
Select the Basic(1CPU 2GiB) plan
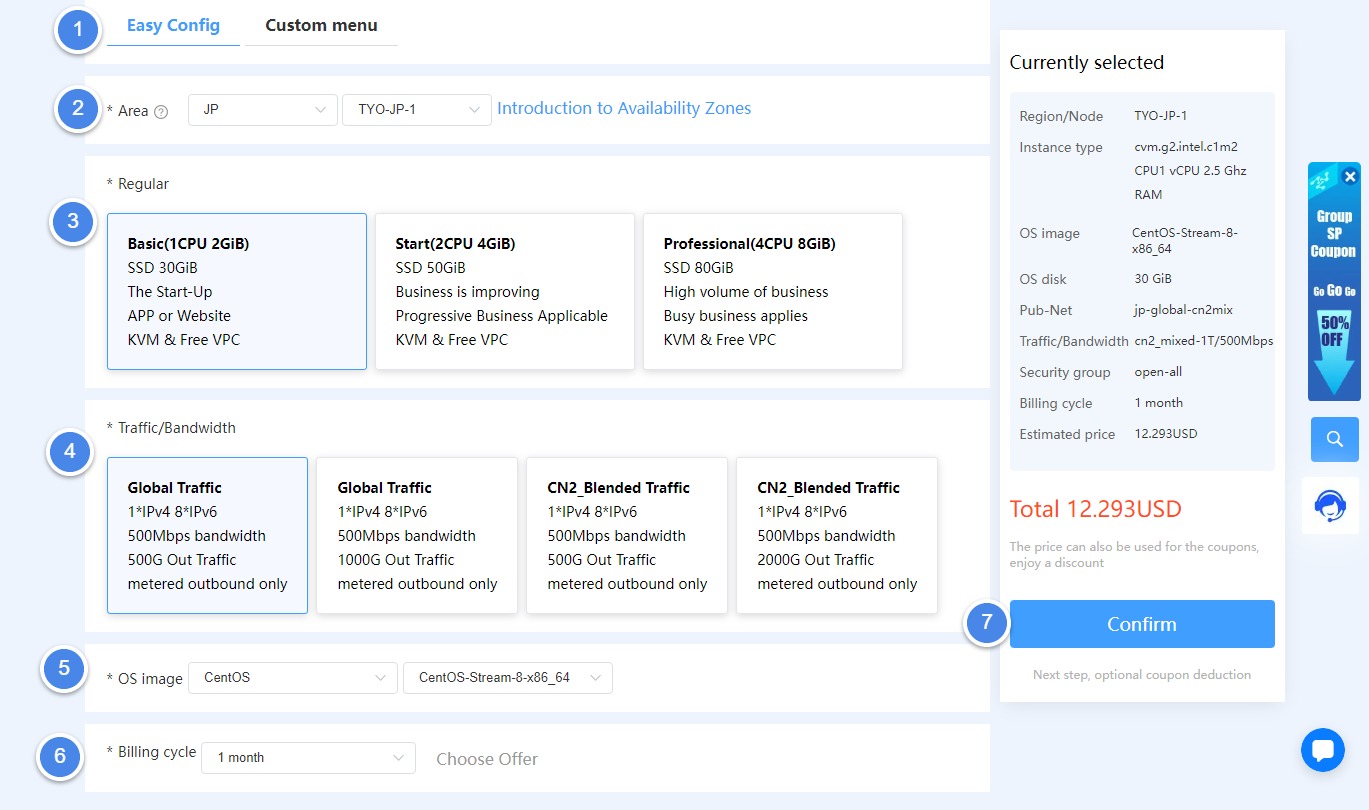coord(237,291)
